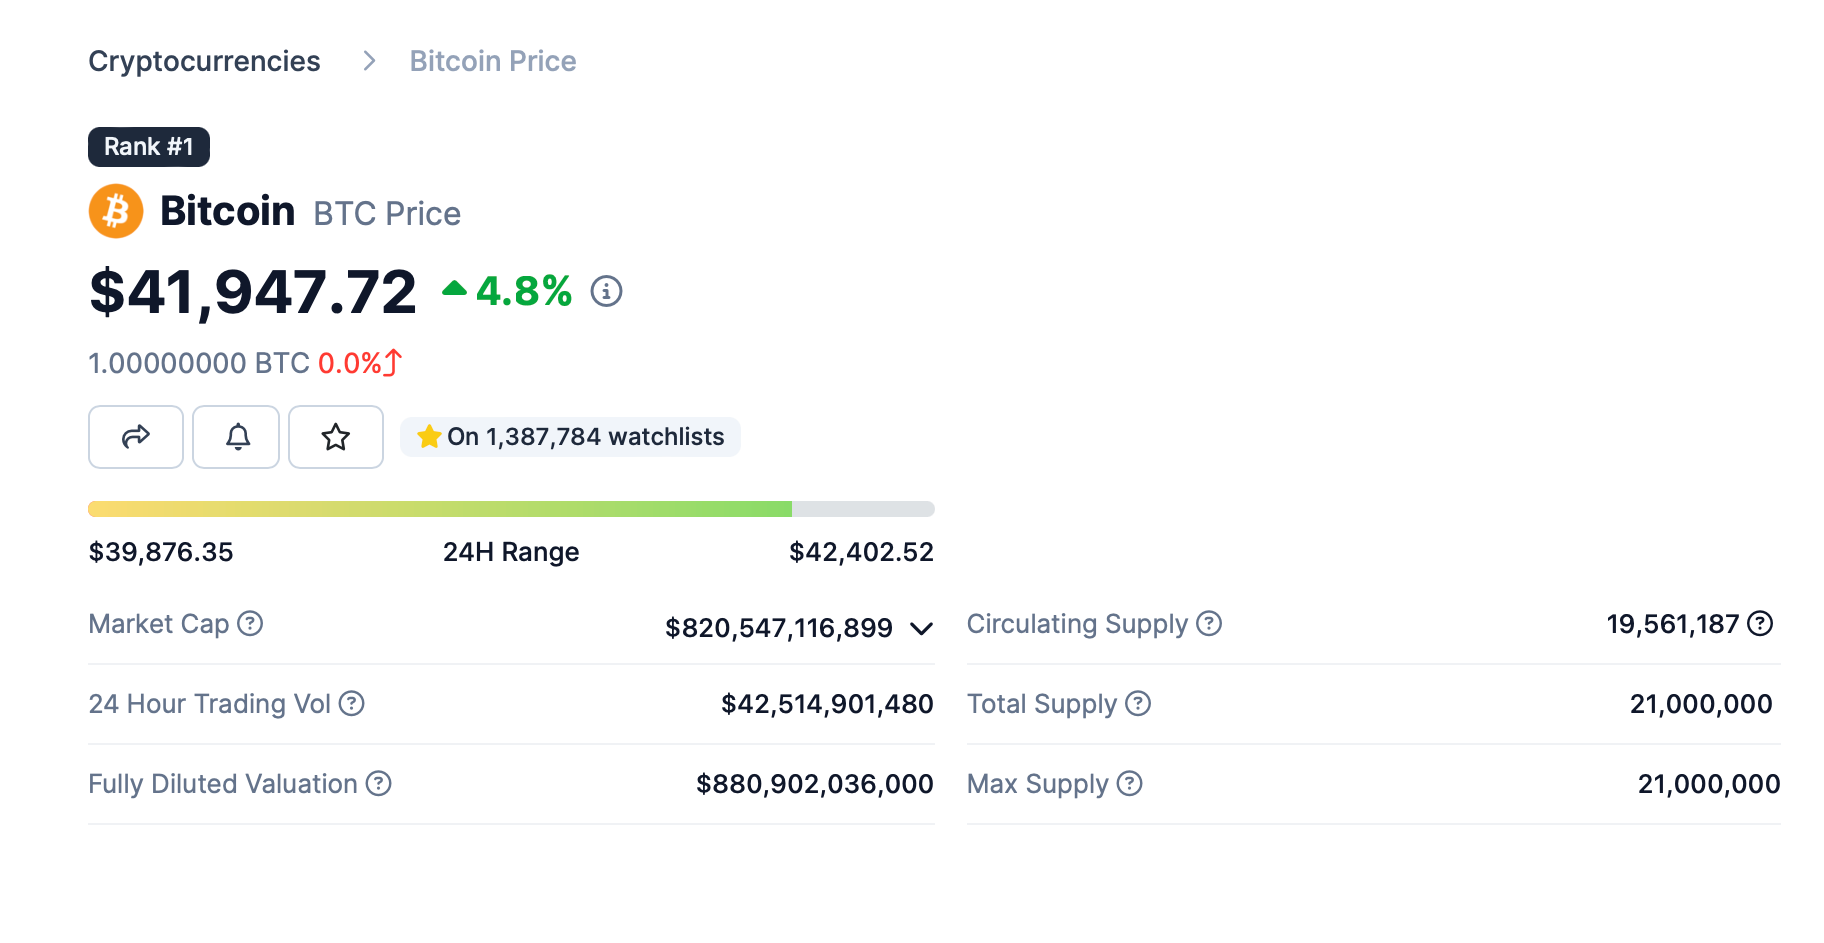Click help icon beside Market Cap label

point(250,623)
